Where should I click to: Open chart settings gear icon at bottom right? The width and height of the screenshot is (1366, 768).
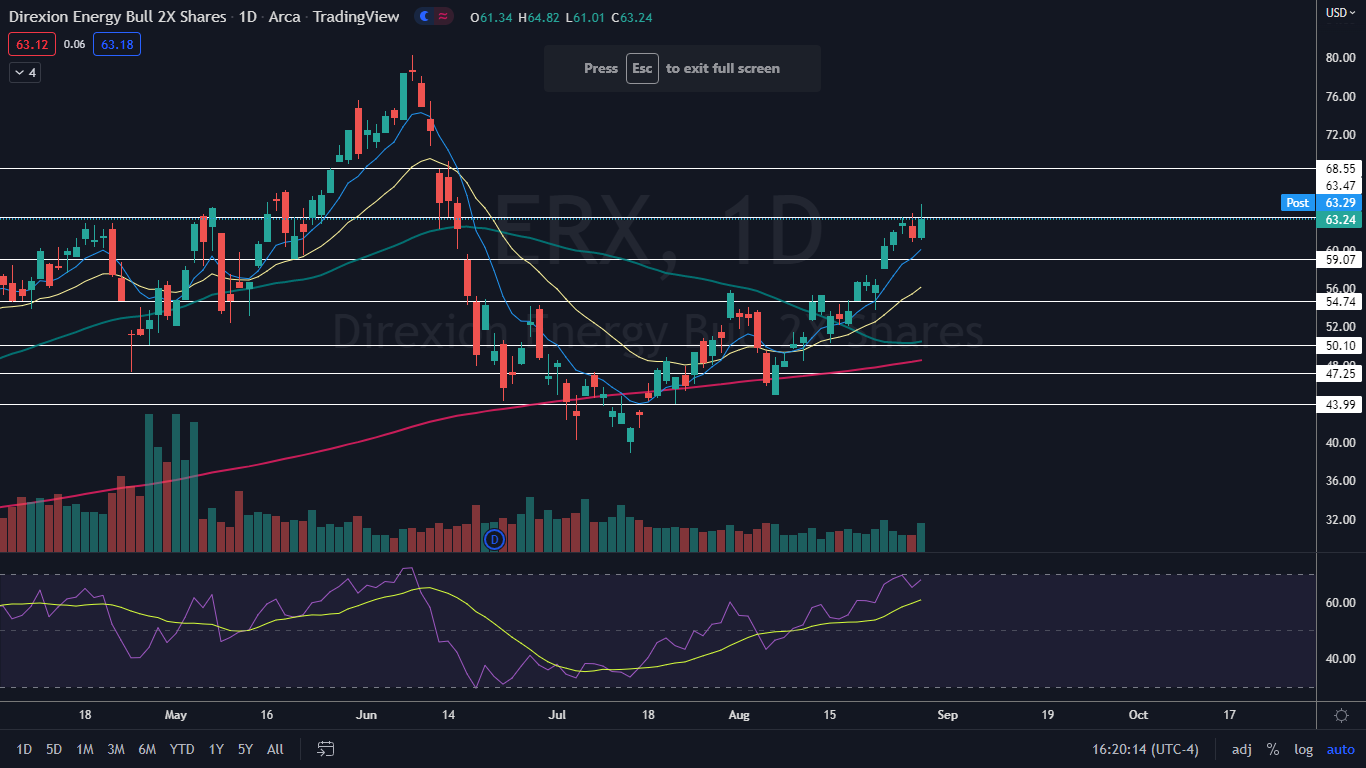coord(1341,715)
